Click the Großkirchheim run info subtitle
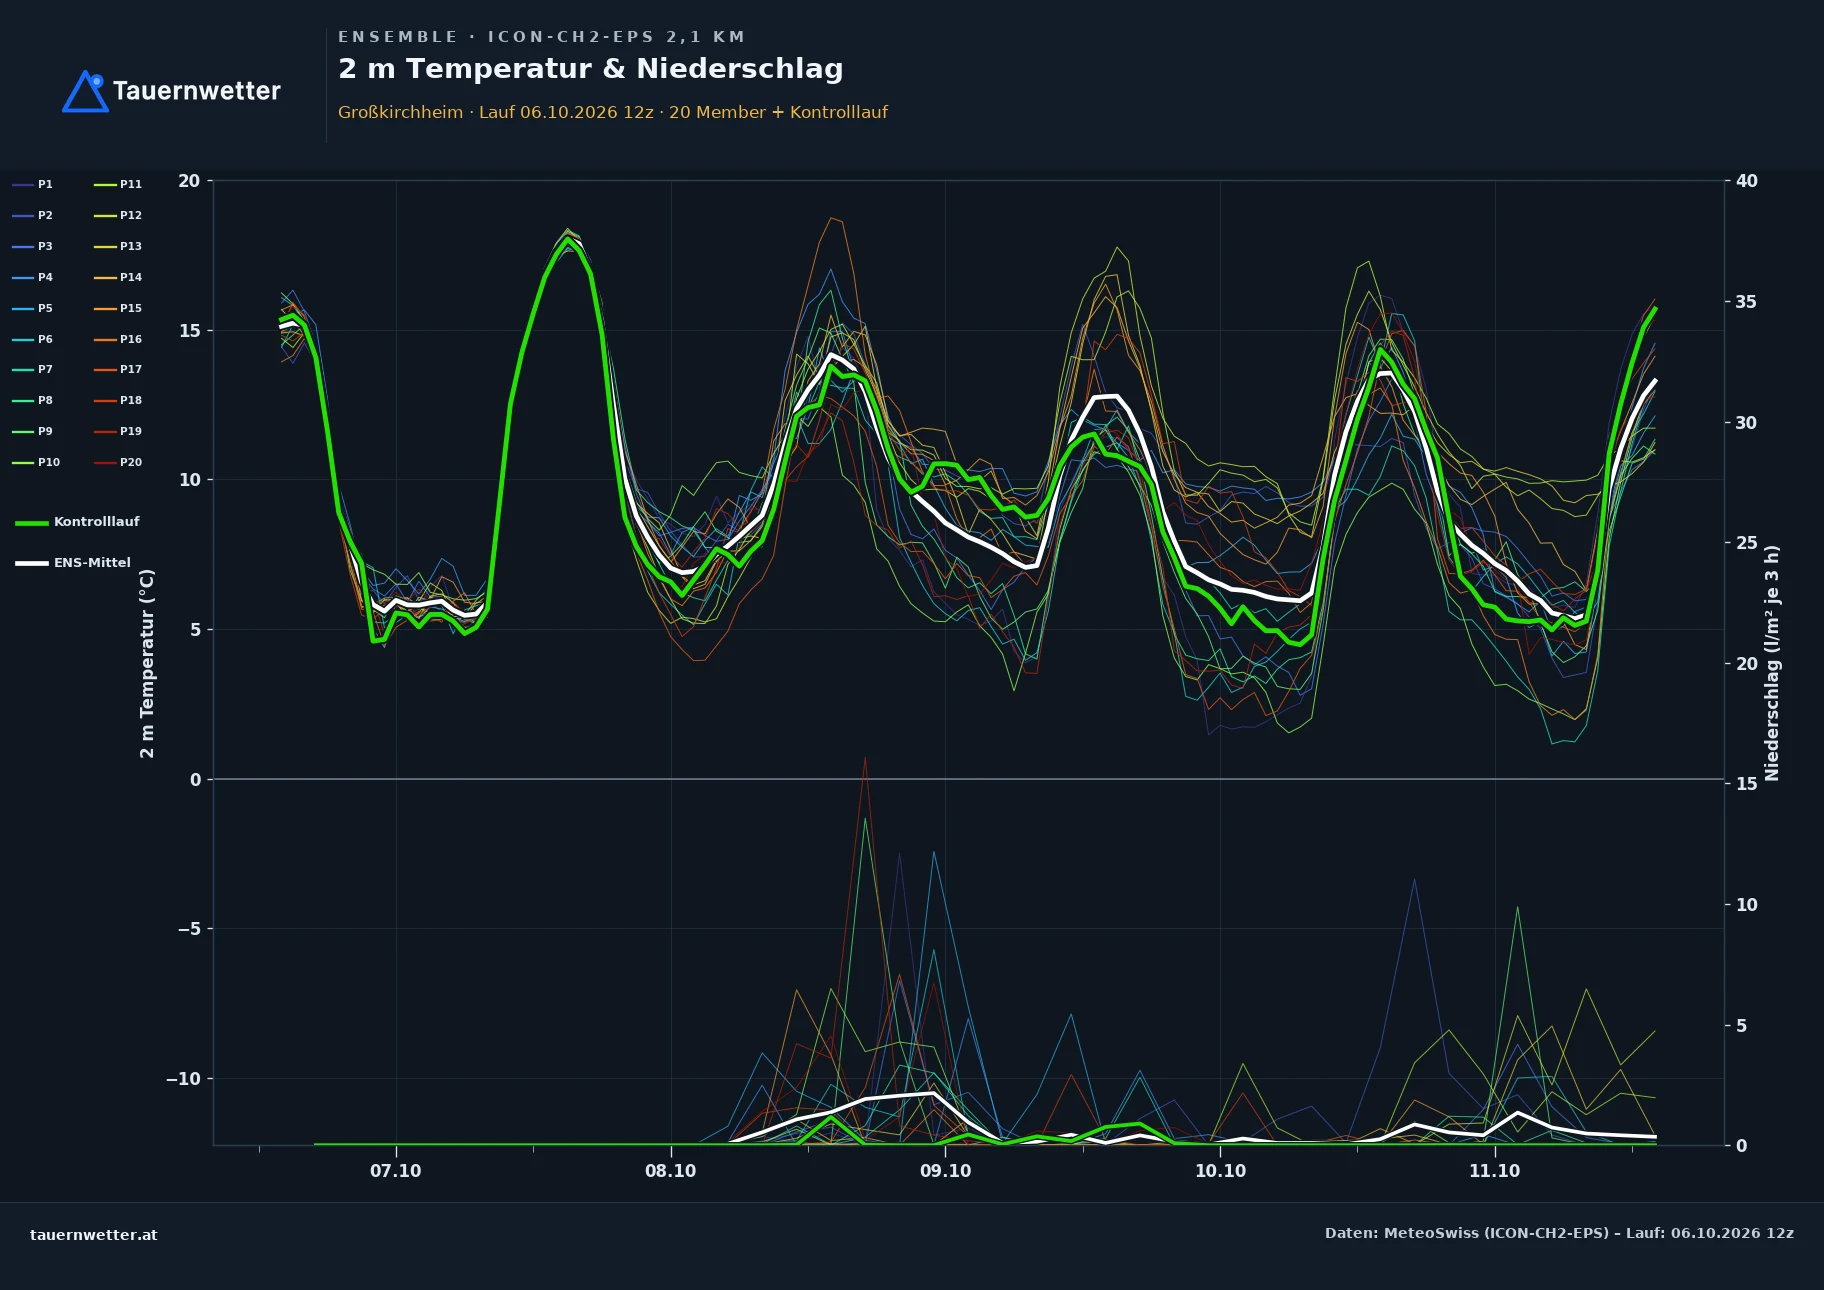1824x1290 pixels. 613,112
